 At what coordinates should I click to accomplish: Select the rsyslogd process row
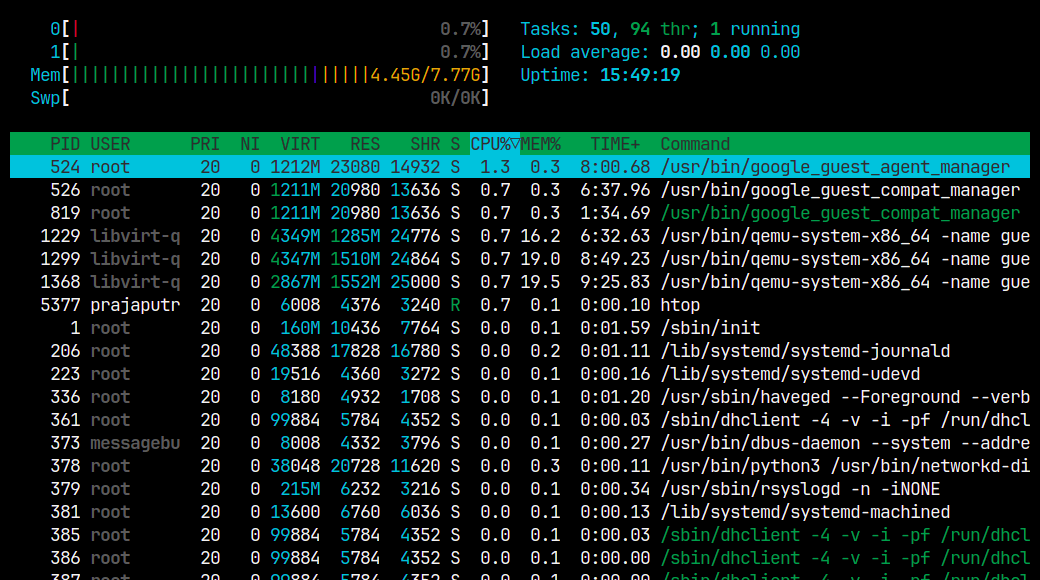tap(520, 489)
